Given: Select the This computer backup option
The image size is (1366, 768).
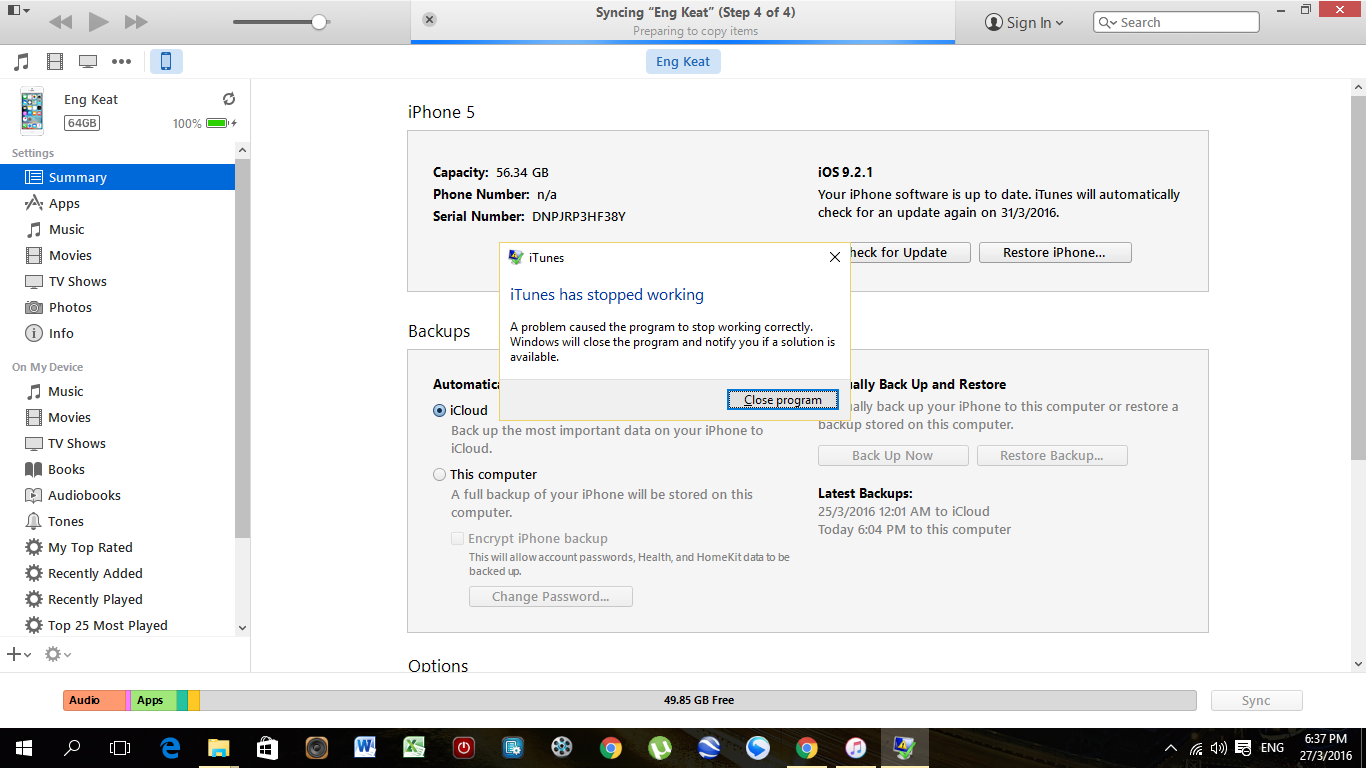Looking at the screenshot, I should (x=440, y=475).
